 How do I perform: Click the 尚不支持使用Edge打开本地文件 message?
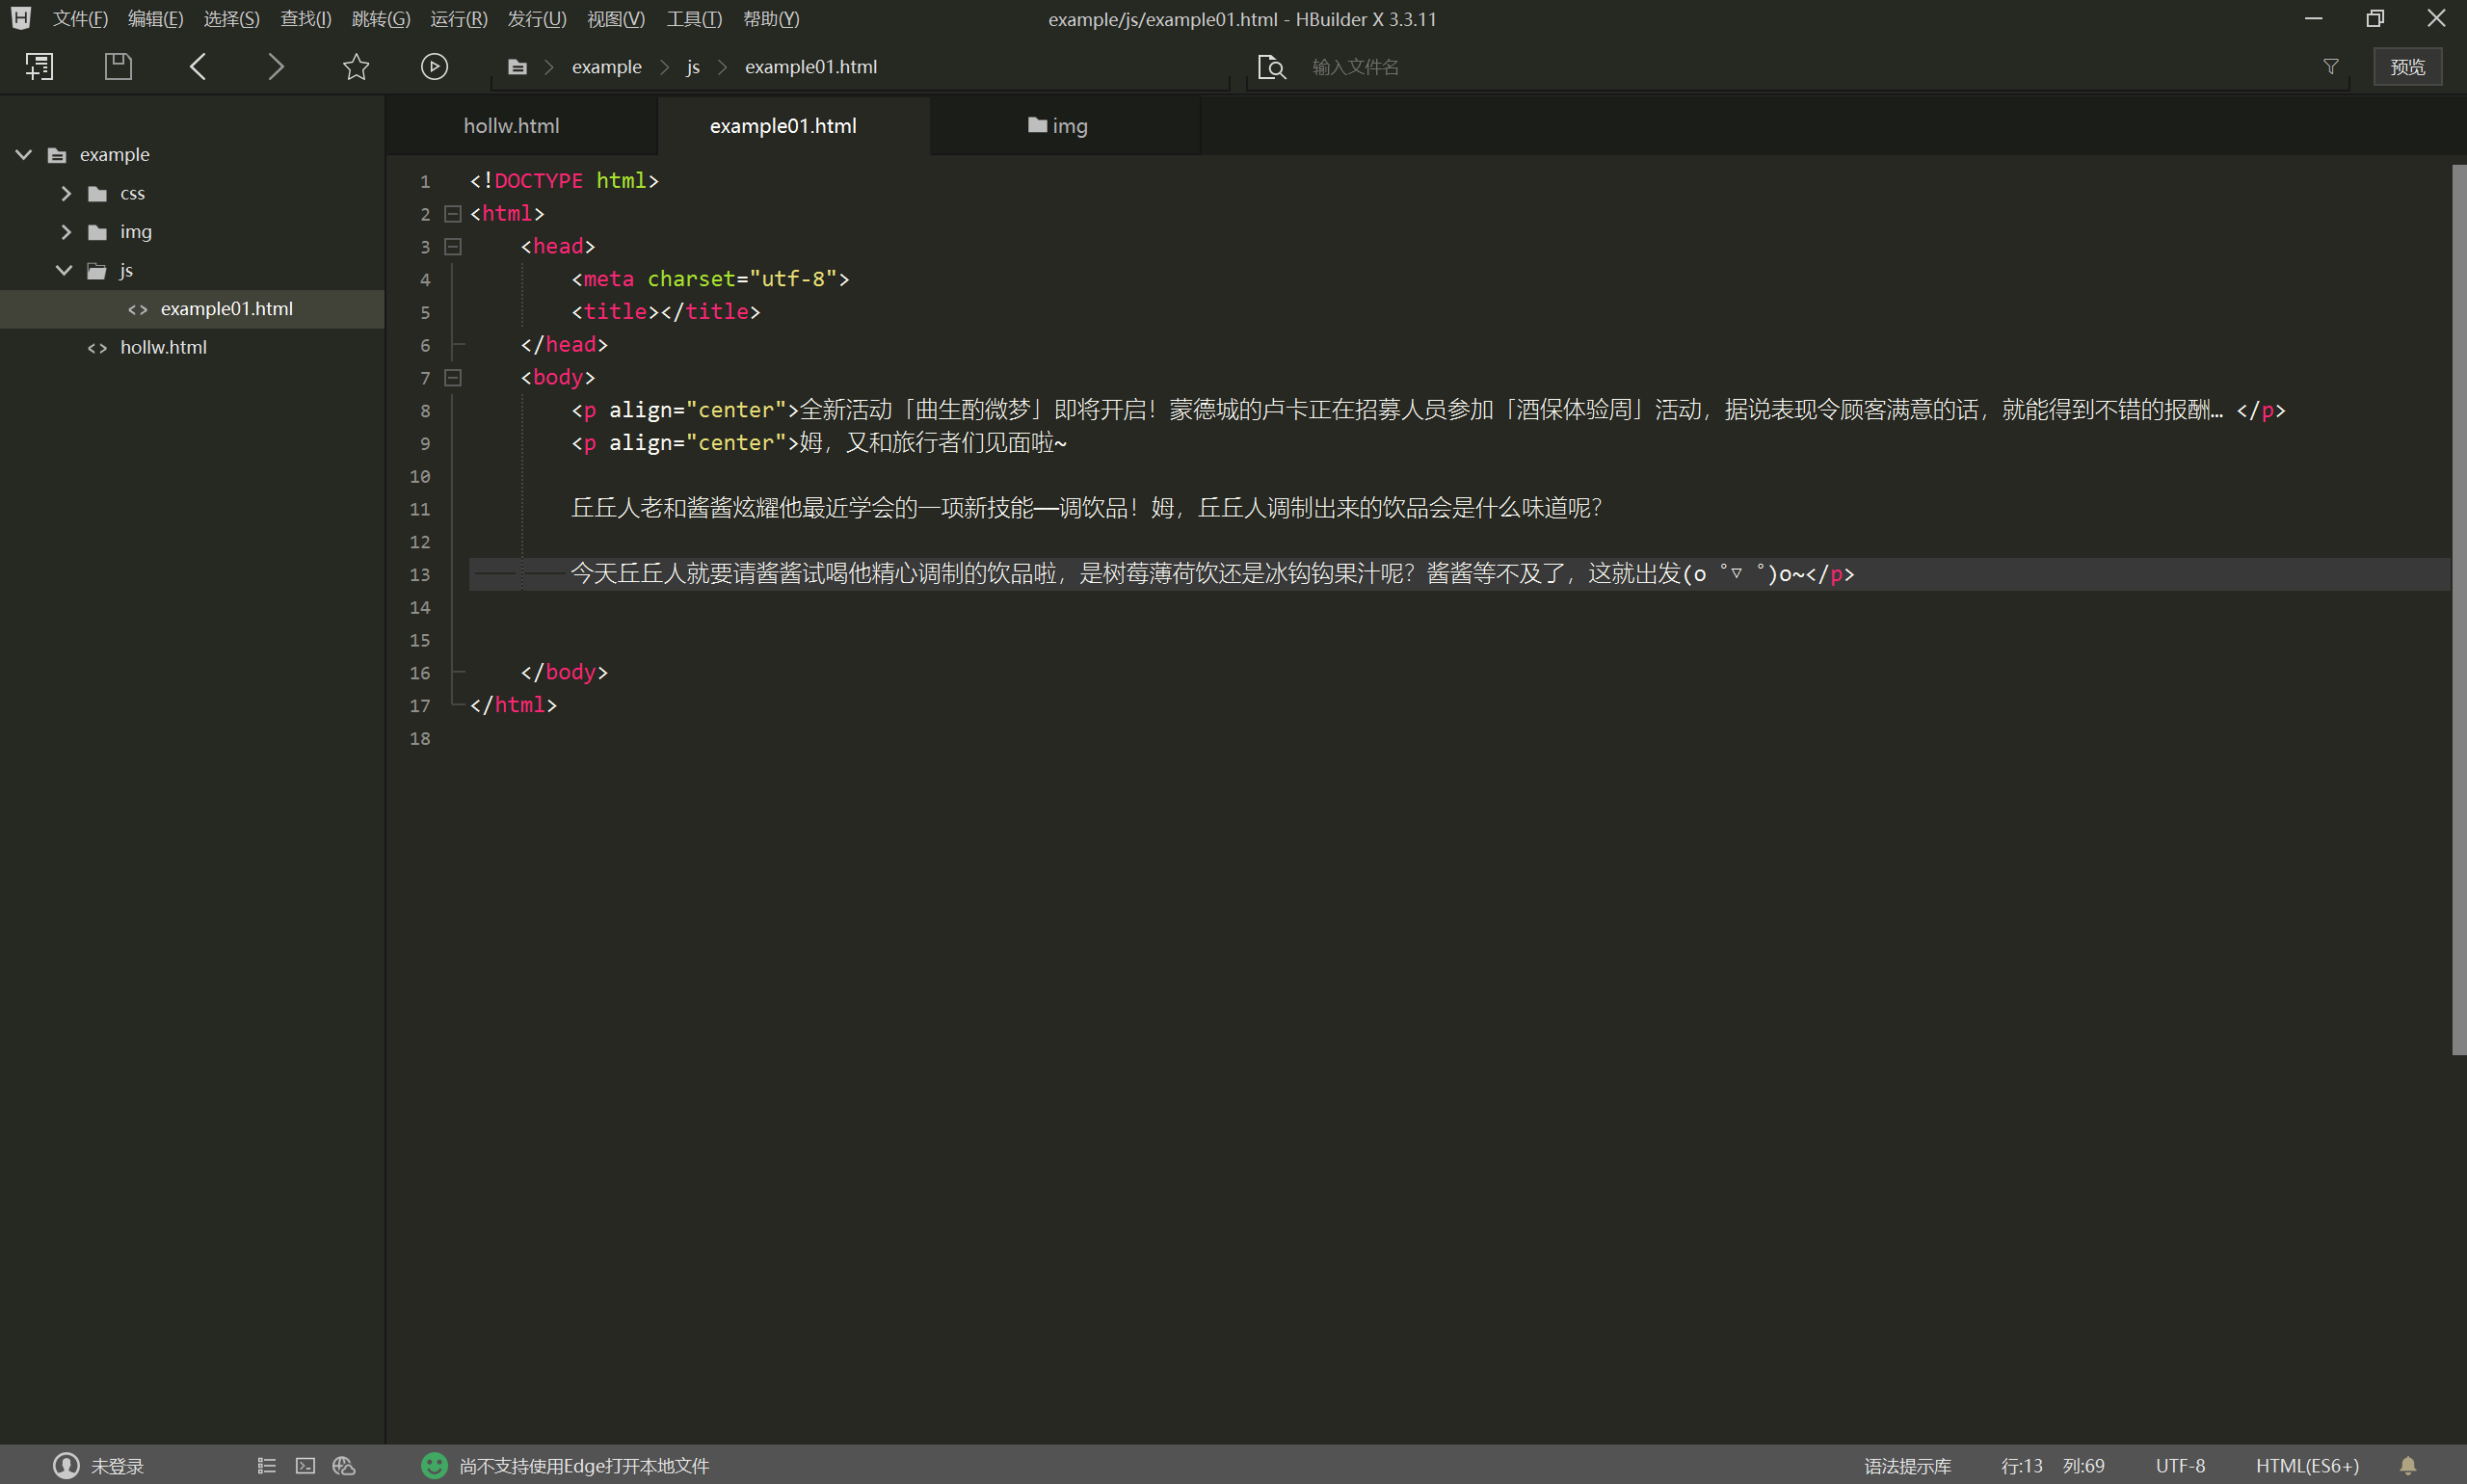584,1466
